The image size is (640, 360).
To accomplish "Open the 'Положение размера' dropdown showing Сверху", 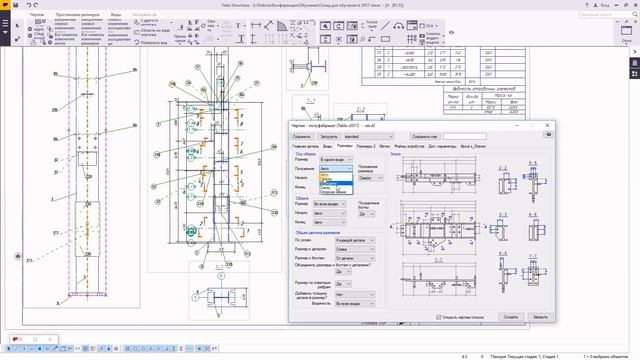I will [x=371, y=178].
